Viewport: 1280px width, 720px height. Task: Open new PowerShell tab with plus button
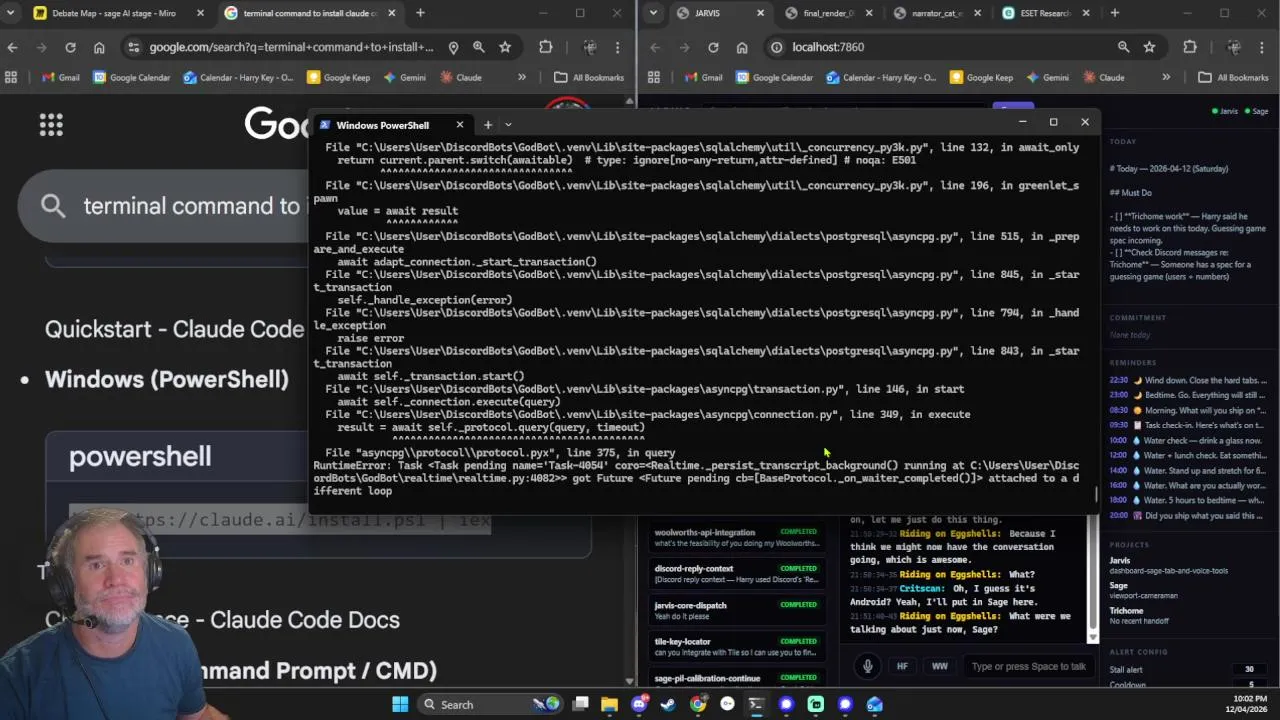point(488,125)
